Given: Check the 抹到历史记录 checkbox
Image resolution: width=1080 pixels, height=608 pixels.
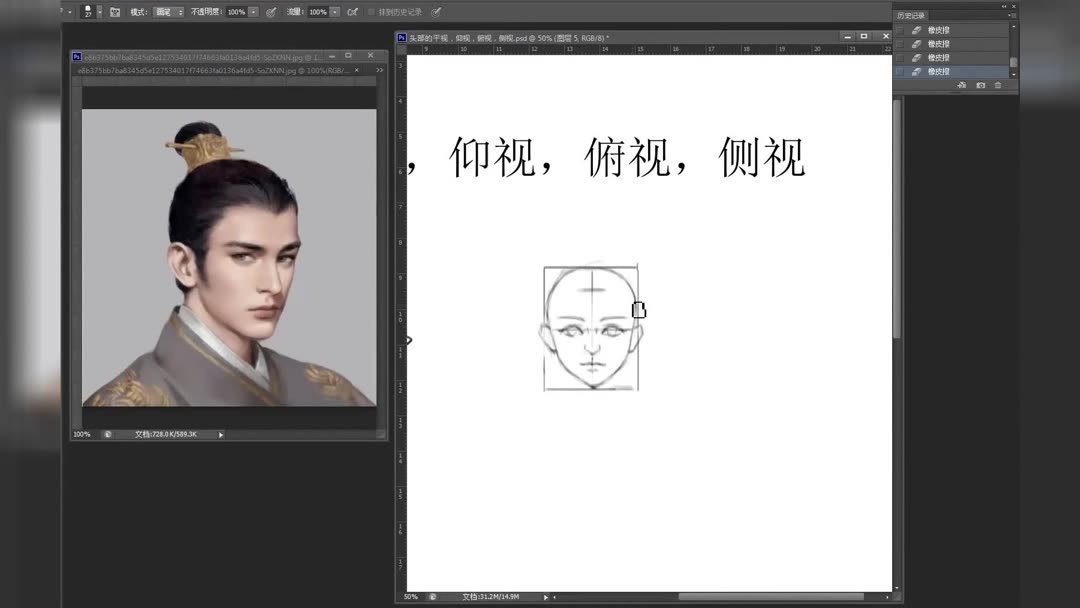Looking at the screenshot, I should tap(372, 11).
